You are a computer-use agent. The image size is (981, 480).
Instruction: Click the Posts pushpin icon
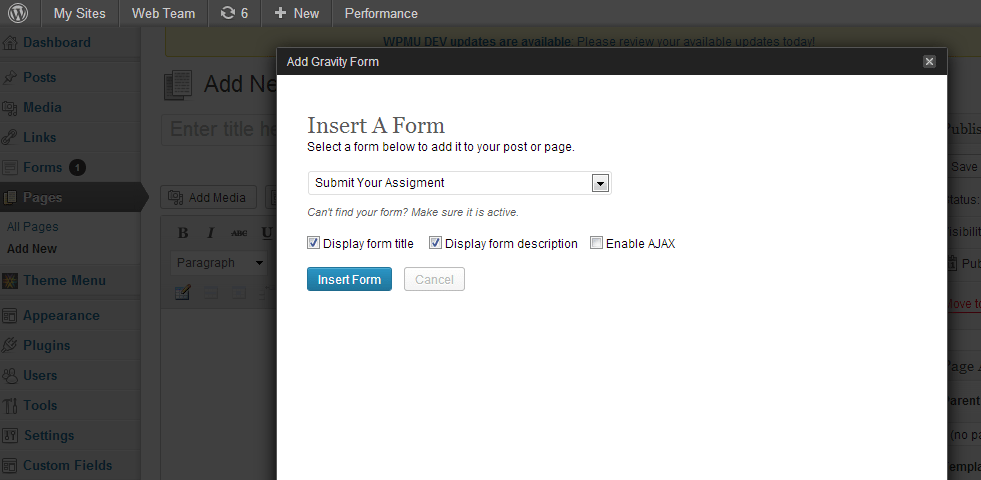click(x=9, y=78)
